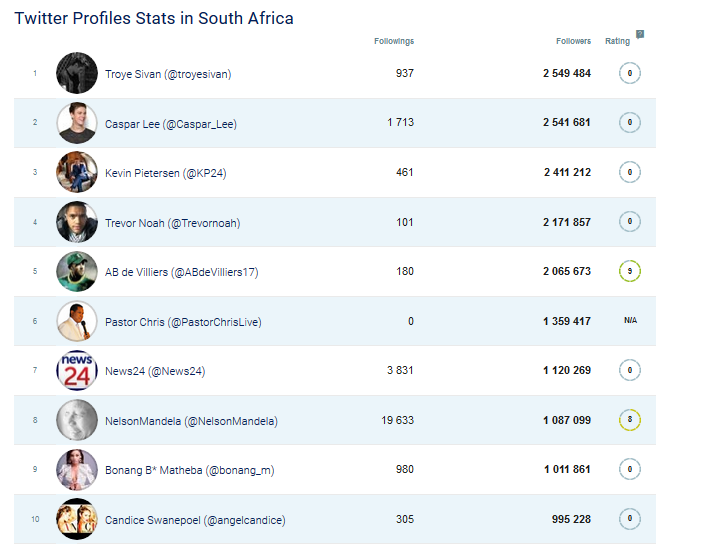
Task: Open Pastor Chris (@PastorChrisLive) profile link
Action: tap(183, 322)
